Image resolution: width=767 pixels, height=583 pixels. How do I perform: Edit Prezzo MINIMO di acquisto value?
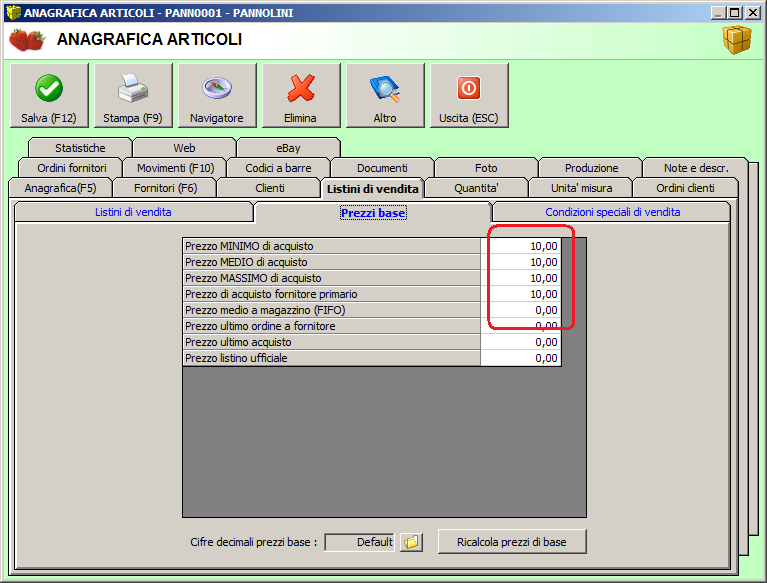520,246
